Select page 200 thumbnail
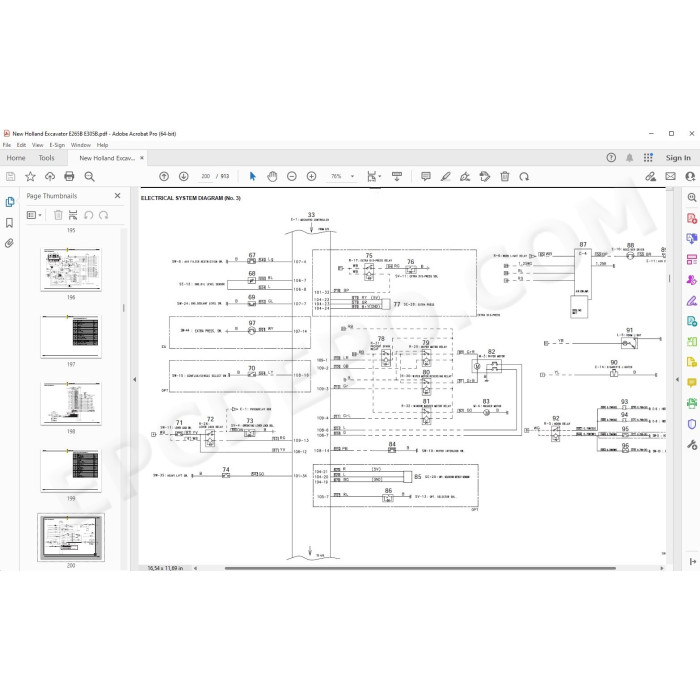This screenshot has width=700, height=700. pos(71,537)
